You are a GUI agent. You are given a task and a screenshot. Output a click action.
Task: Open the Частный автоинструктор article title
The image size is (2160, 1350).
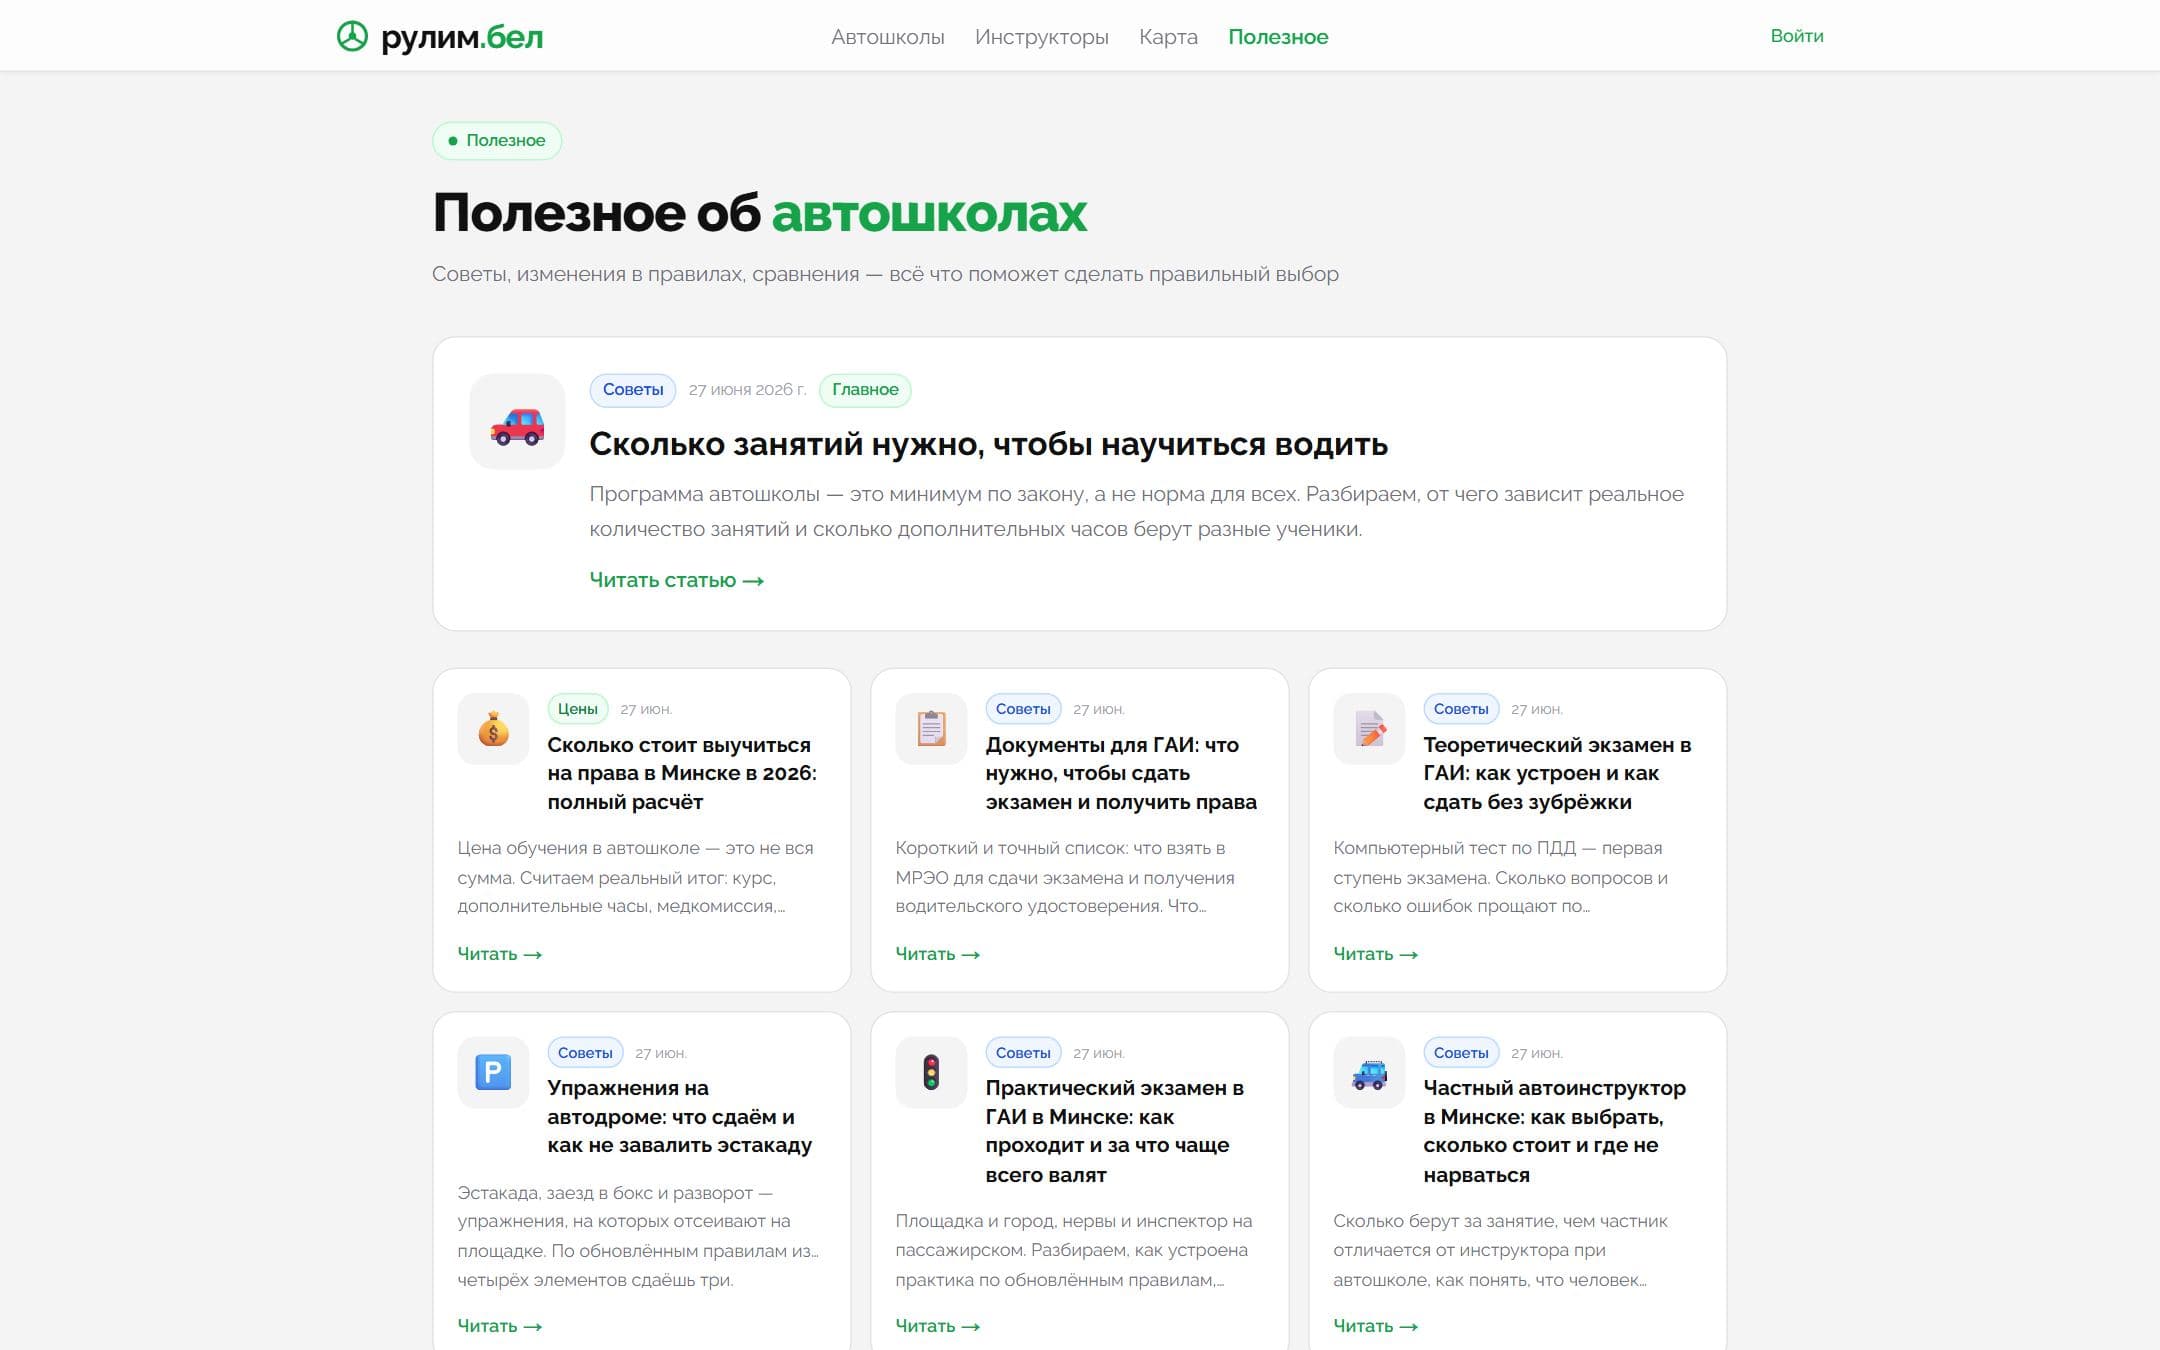tap(1554, 1131)
